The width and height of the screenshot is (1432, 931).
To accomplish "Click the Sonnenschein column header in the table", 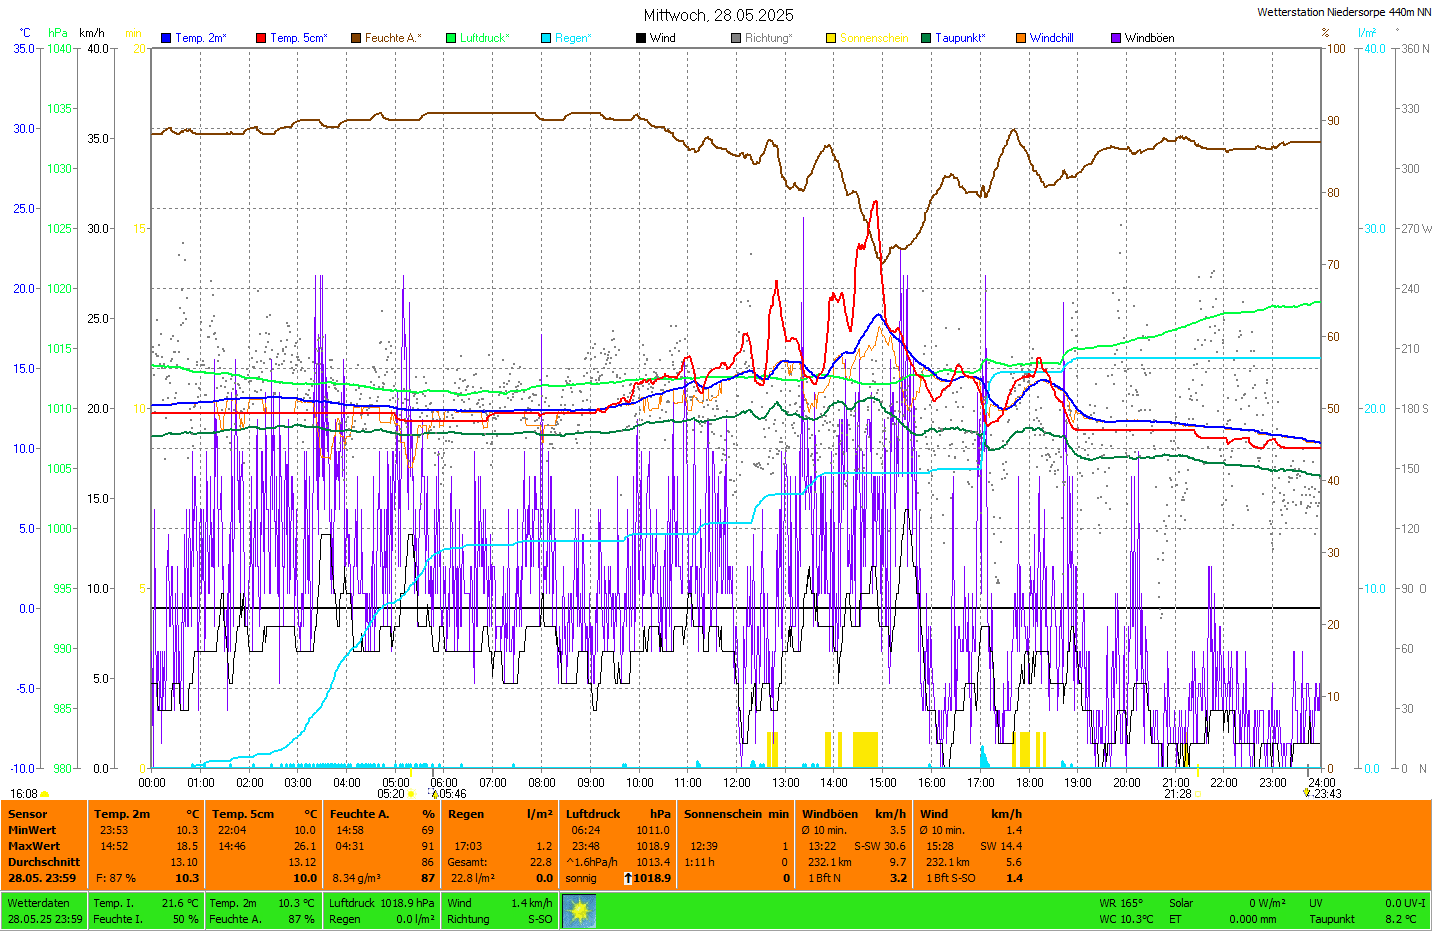I will click(x=736, y=814).
